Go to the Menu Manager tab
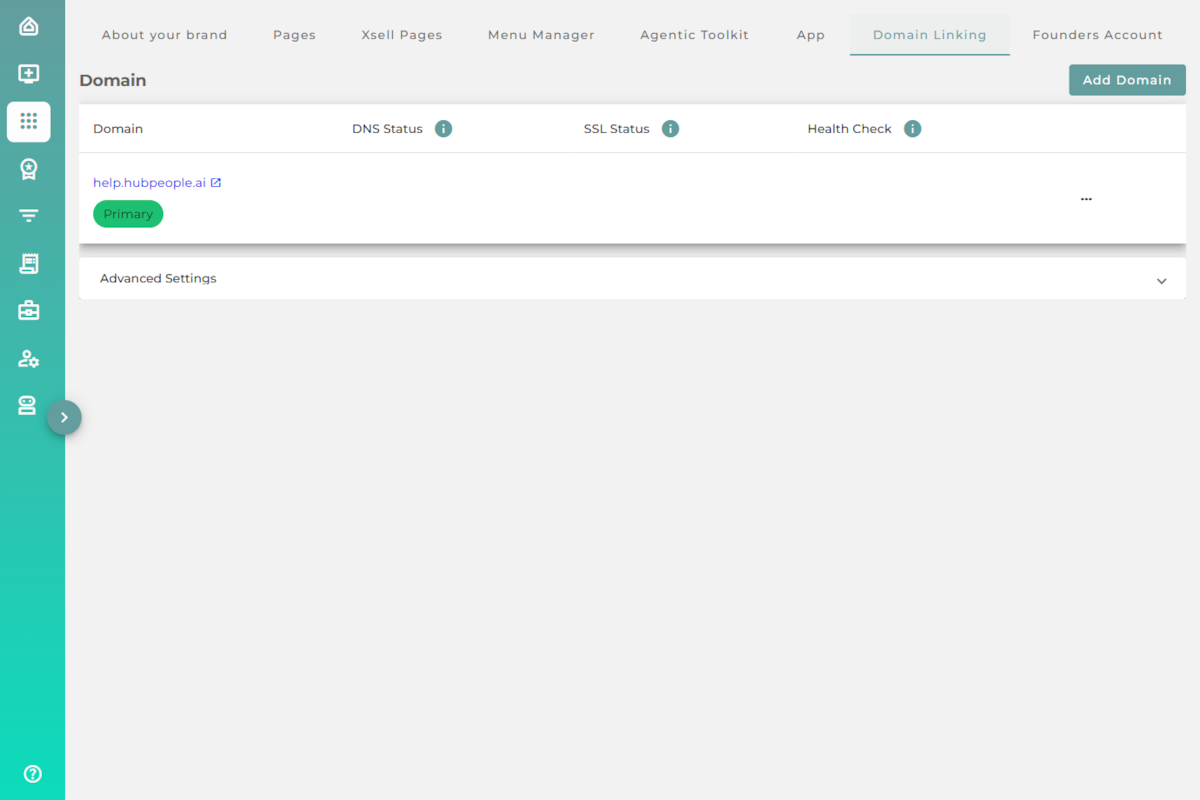Viewport: 1200px width, 800px height. tap(541, 35)
